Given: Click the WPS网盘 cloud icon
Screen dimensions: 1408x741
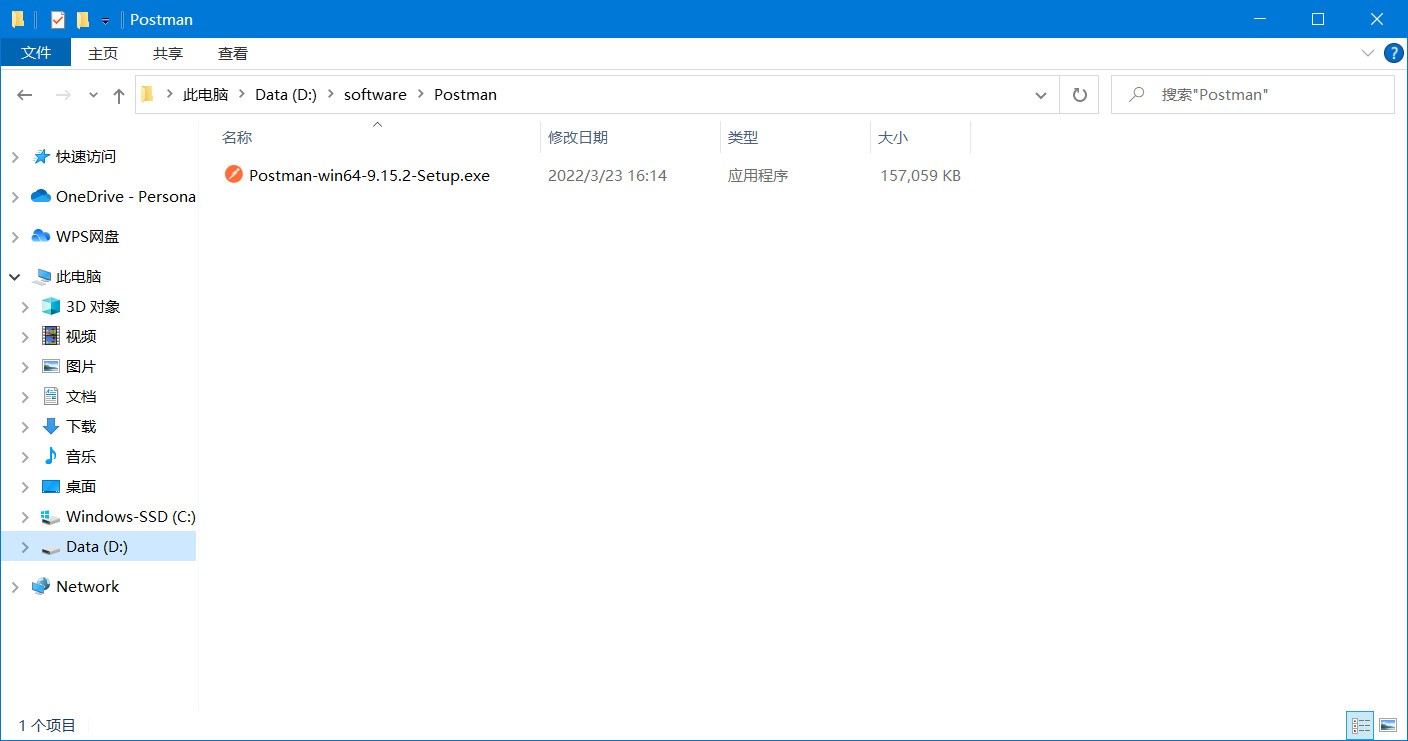Looking at the screenshot, I should pyautogui.click(x=41, y=237).
